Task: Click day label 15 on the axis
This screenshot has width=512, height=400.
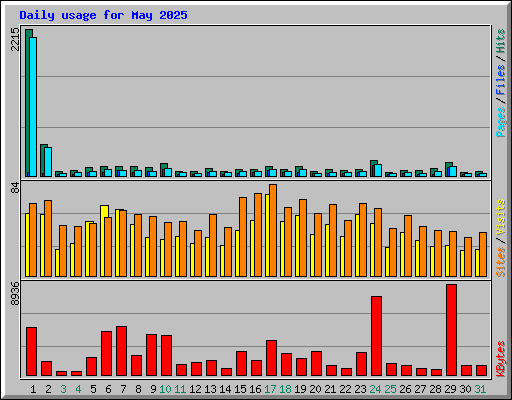Action: pos(240,389)
